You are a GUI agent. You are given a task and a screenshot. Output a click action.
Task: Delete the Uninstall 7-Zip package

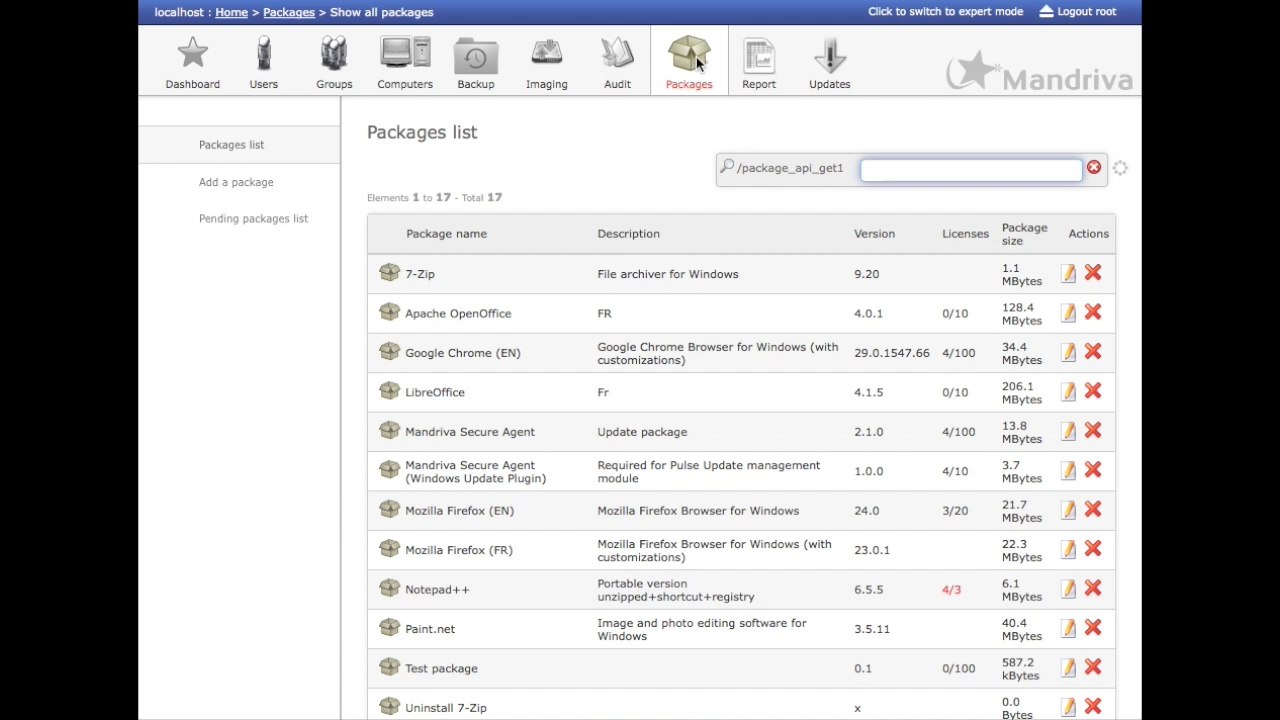(x=1093, y=708)
